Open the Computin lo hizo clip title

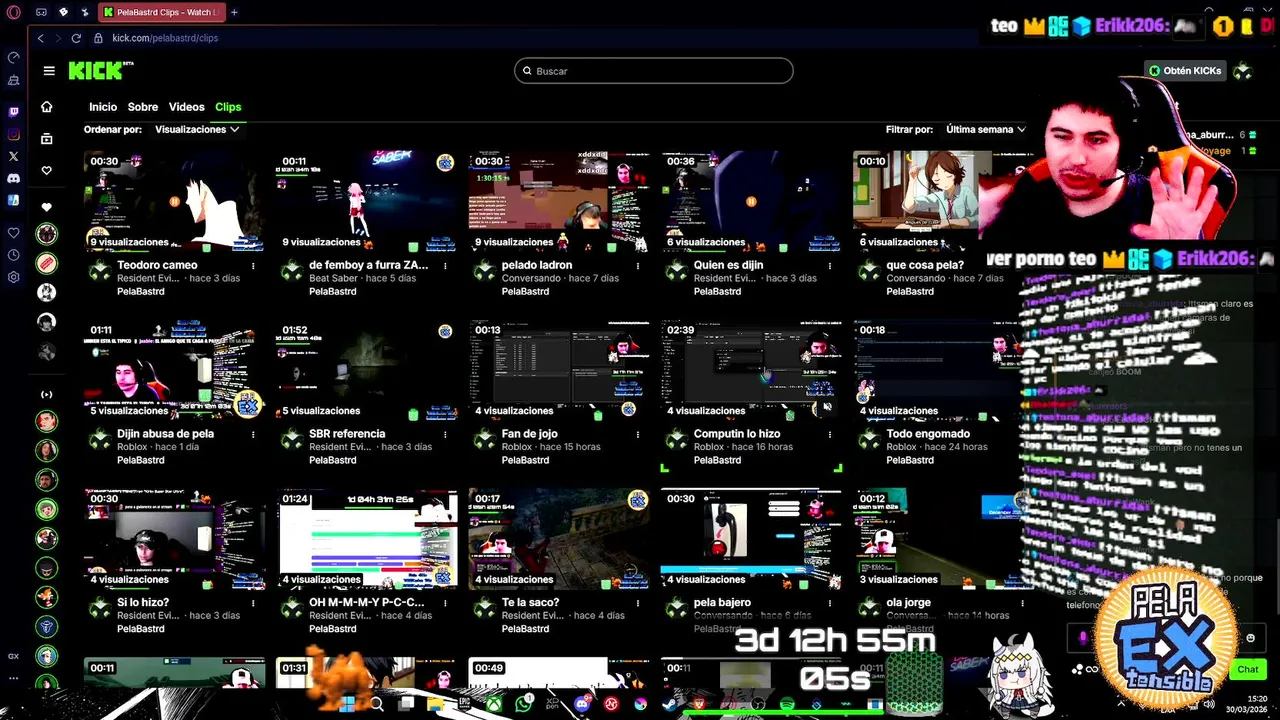coord(737,434)
